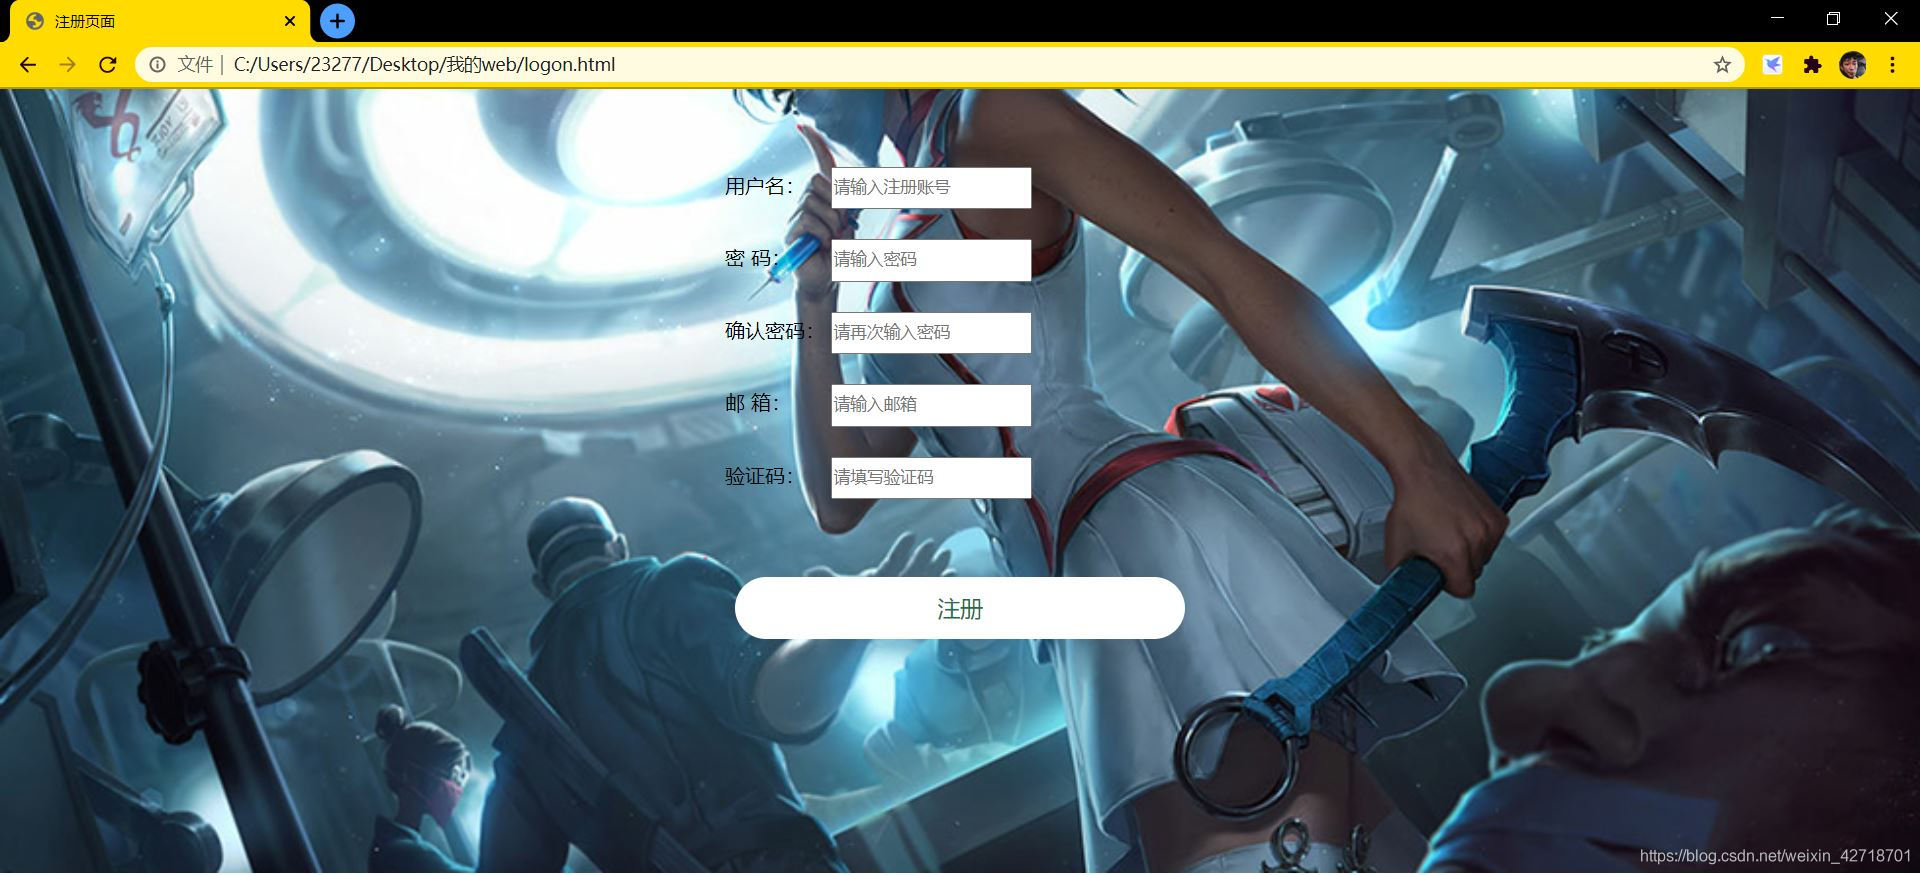Viewport: 1920px width, 875px height.
Task: Focus the 用户名 input field
Action: [931, 188]
